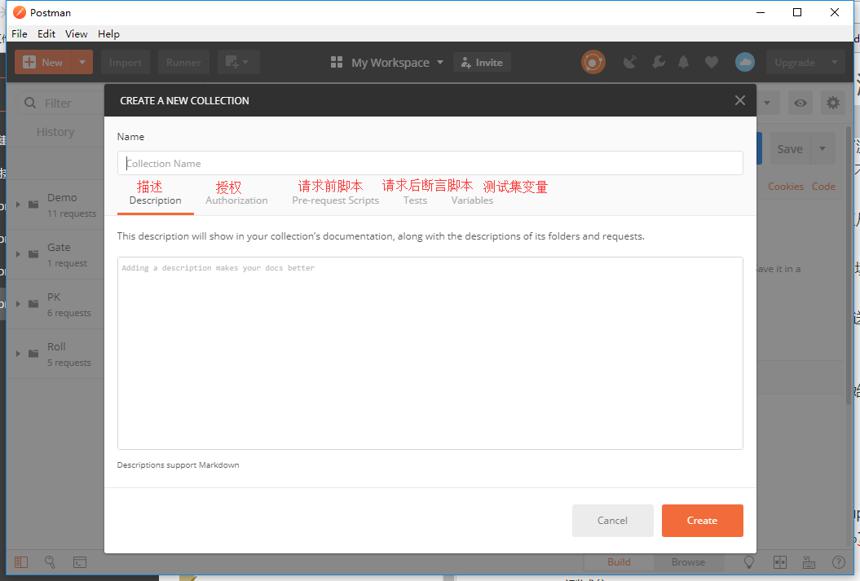860x581 pixels.
Task: Click the satellite capture requests icon
Action: point(630,62)
